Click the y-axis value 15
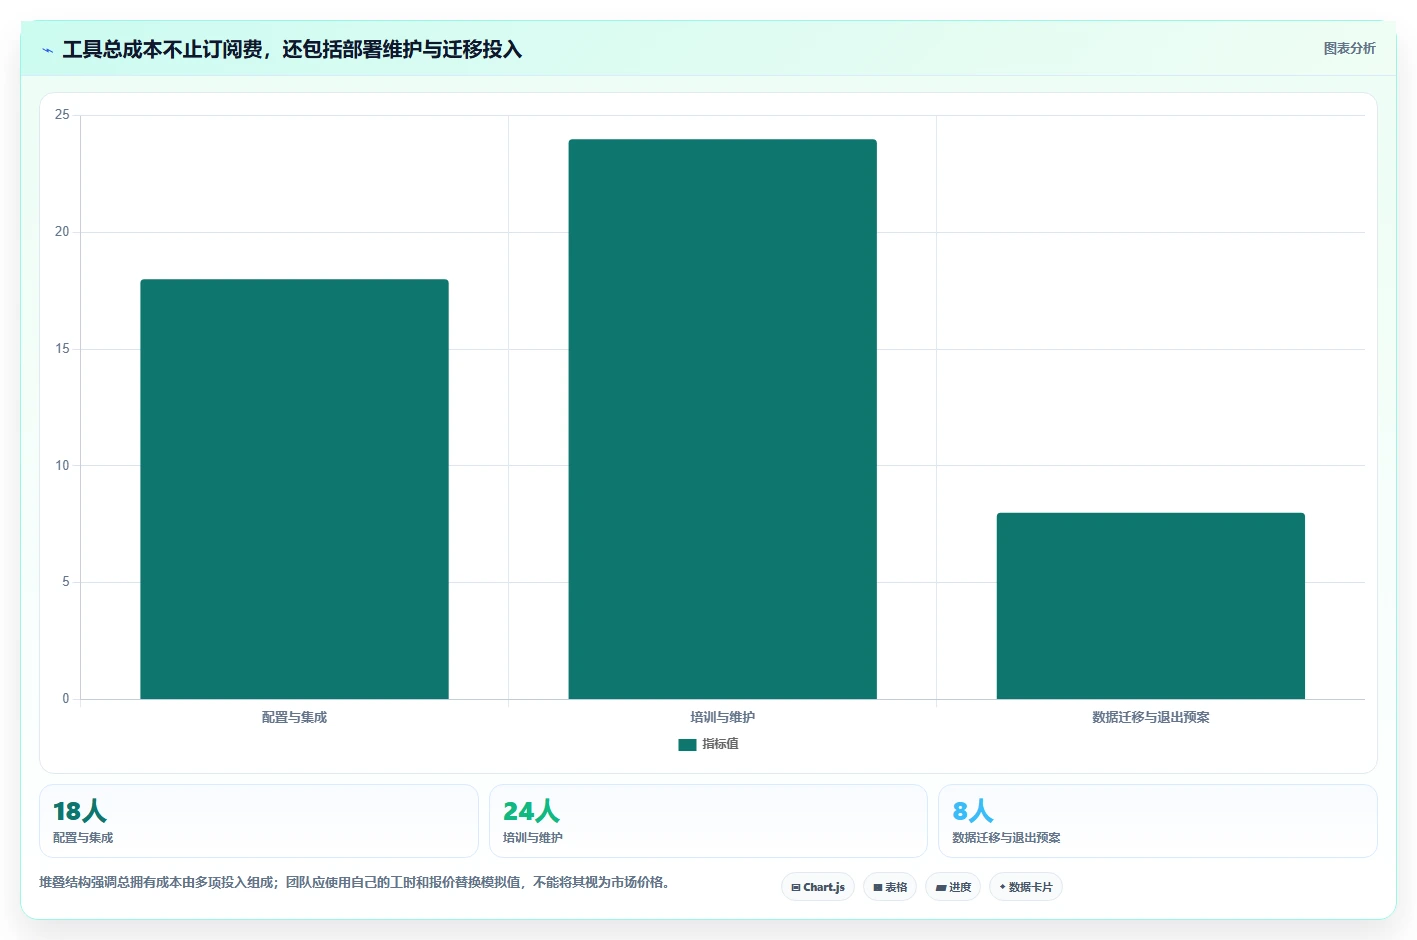The image size is (1417, 940). pos(62,349)
